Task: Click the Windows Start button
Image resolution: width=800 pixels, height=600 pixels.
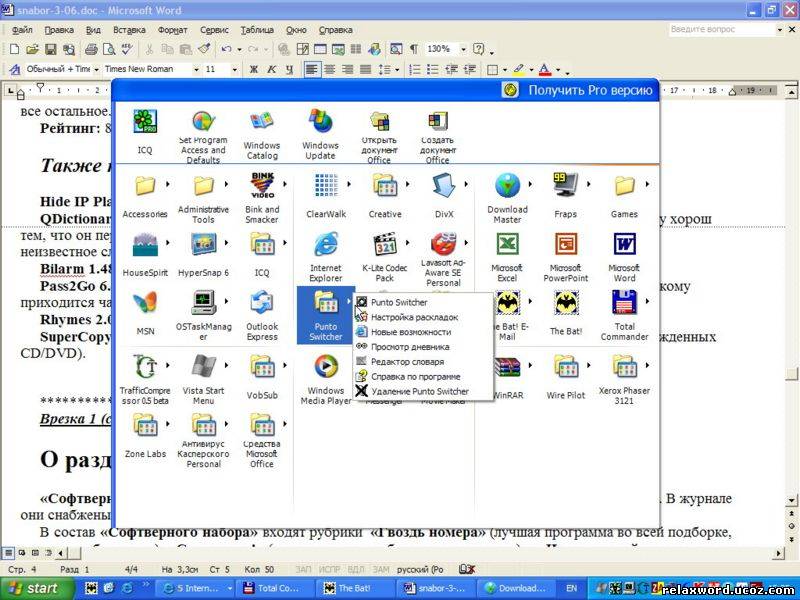Action: click(35, 588)
